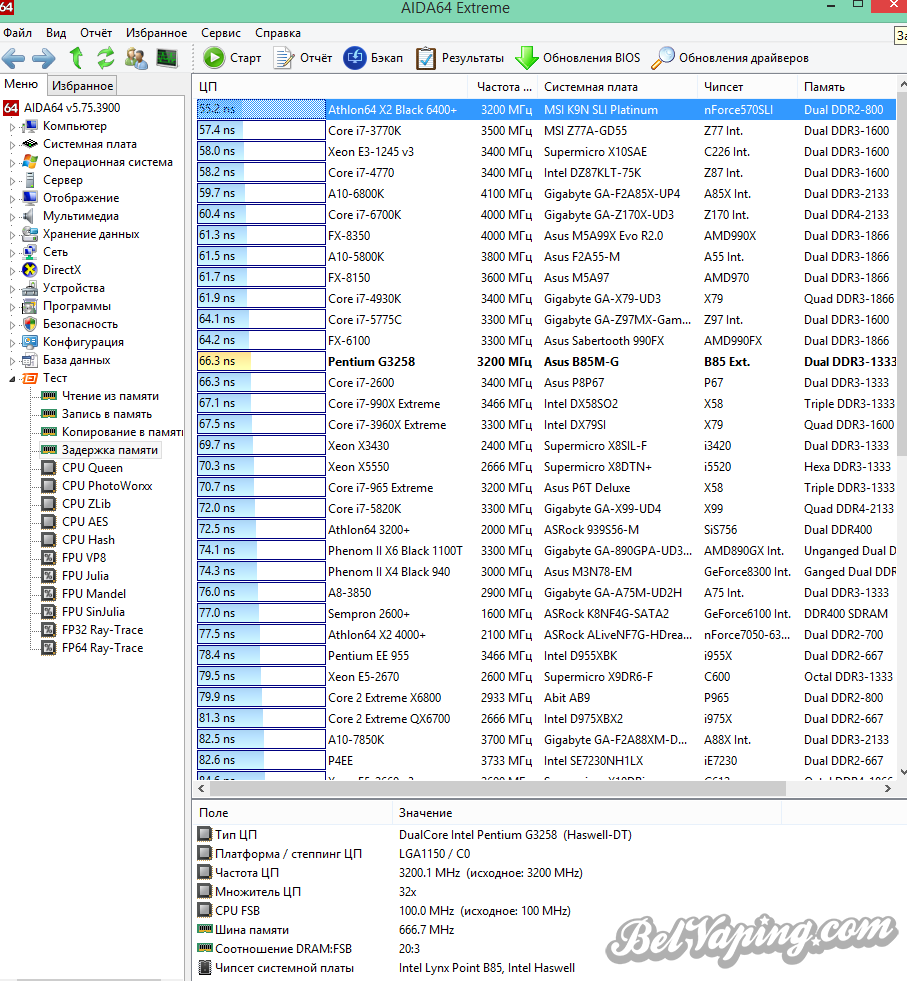
Task: Collapse the Тест tree node
Action: click(12, 379)
